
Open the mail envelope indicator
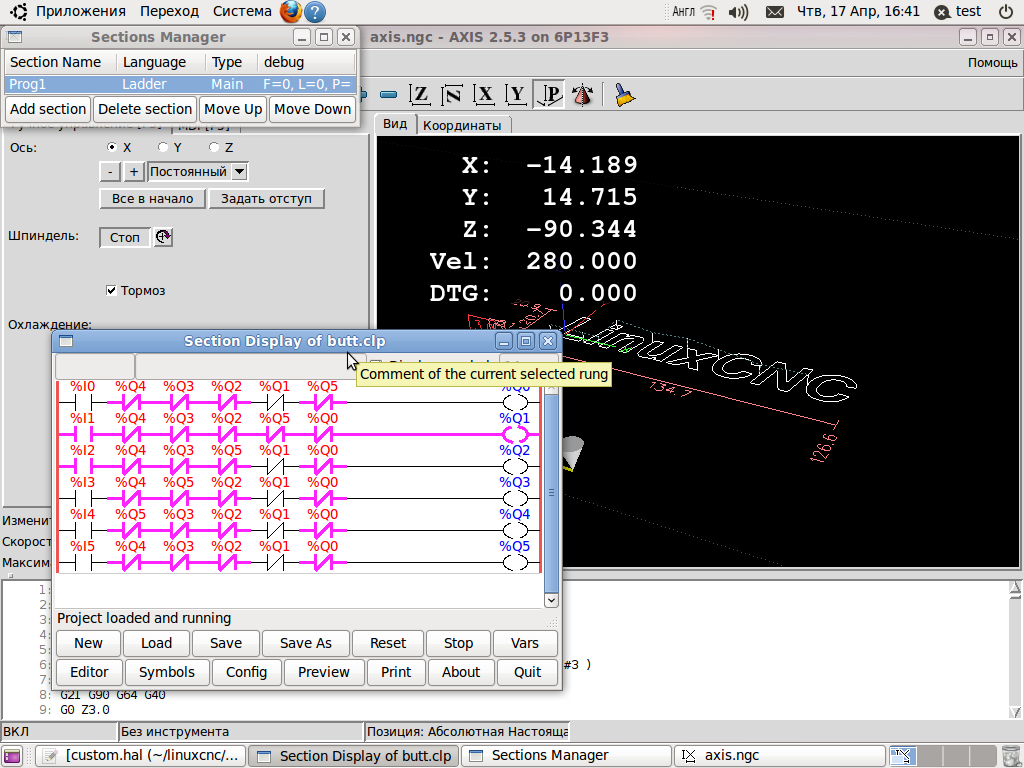pyautogui.click(x=775, y=12)
